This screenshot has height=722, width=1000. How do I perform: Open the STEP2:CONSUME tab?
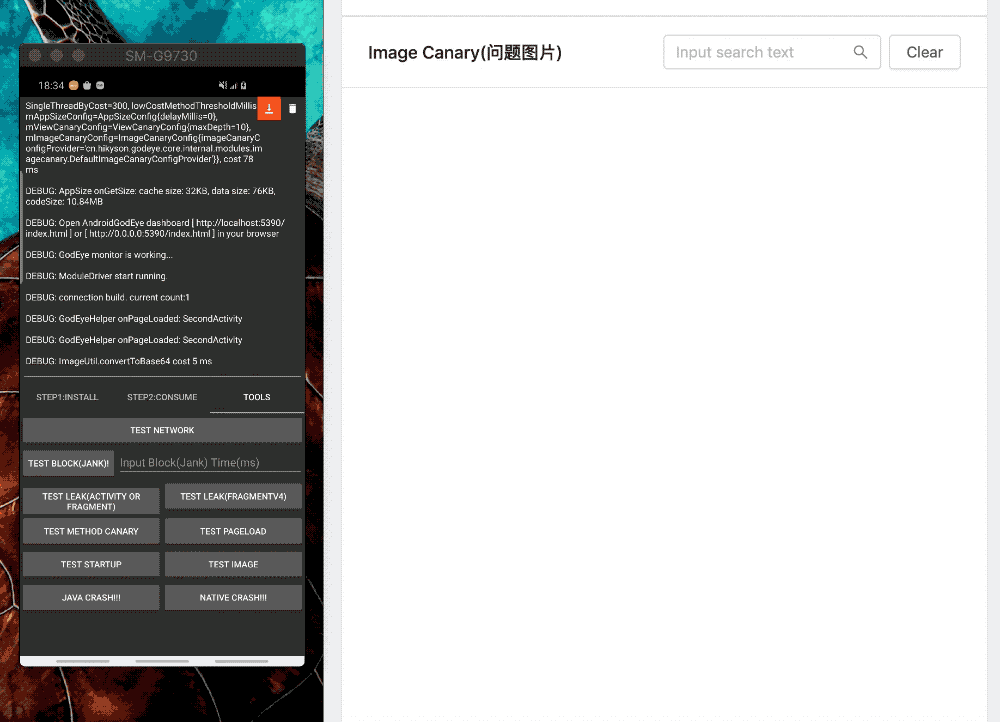[162, 397]
